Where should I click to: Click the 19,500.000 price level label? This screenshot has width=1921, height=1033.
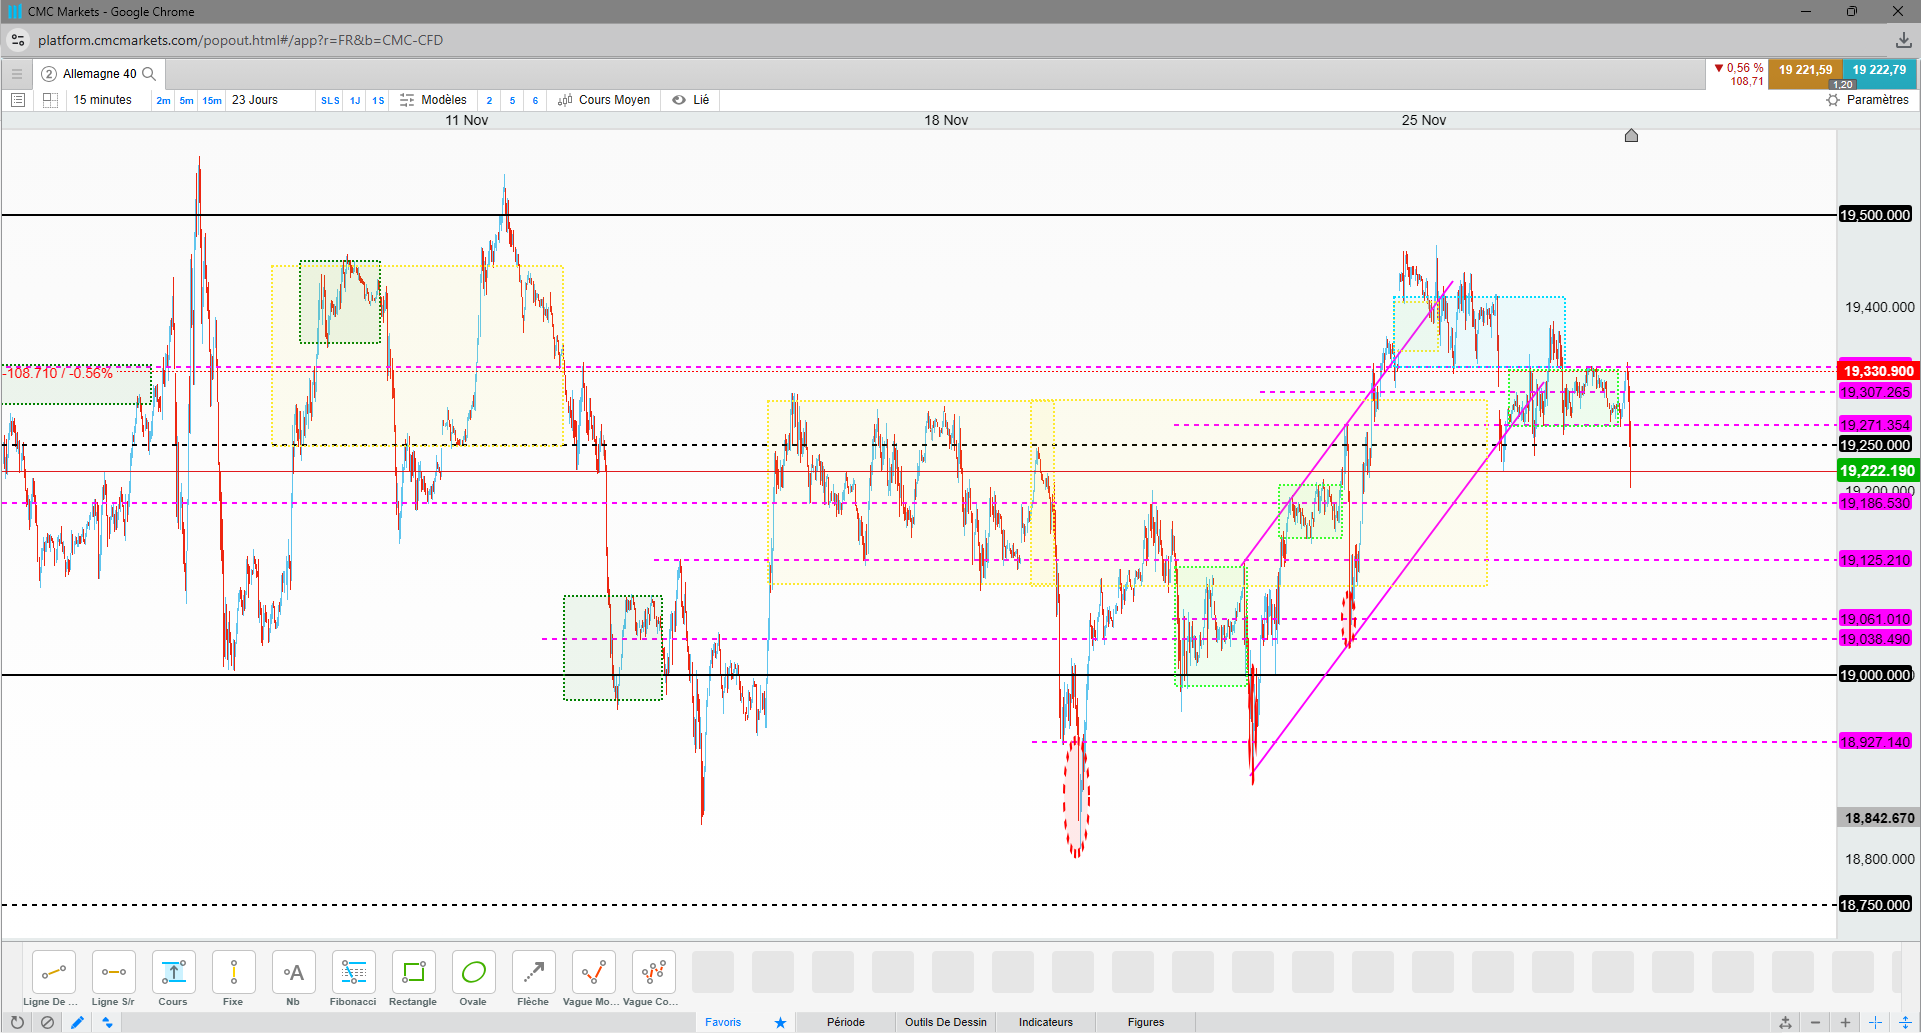(x=1875, y=215)
